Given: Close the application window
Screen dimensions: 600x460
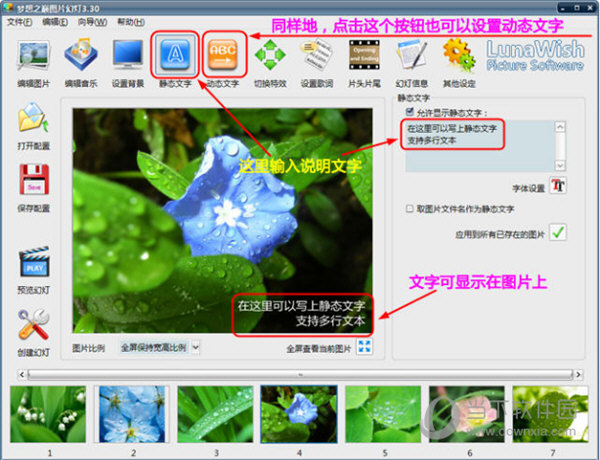Looking at the screenshot, I should pos(589,7).
